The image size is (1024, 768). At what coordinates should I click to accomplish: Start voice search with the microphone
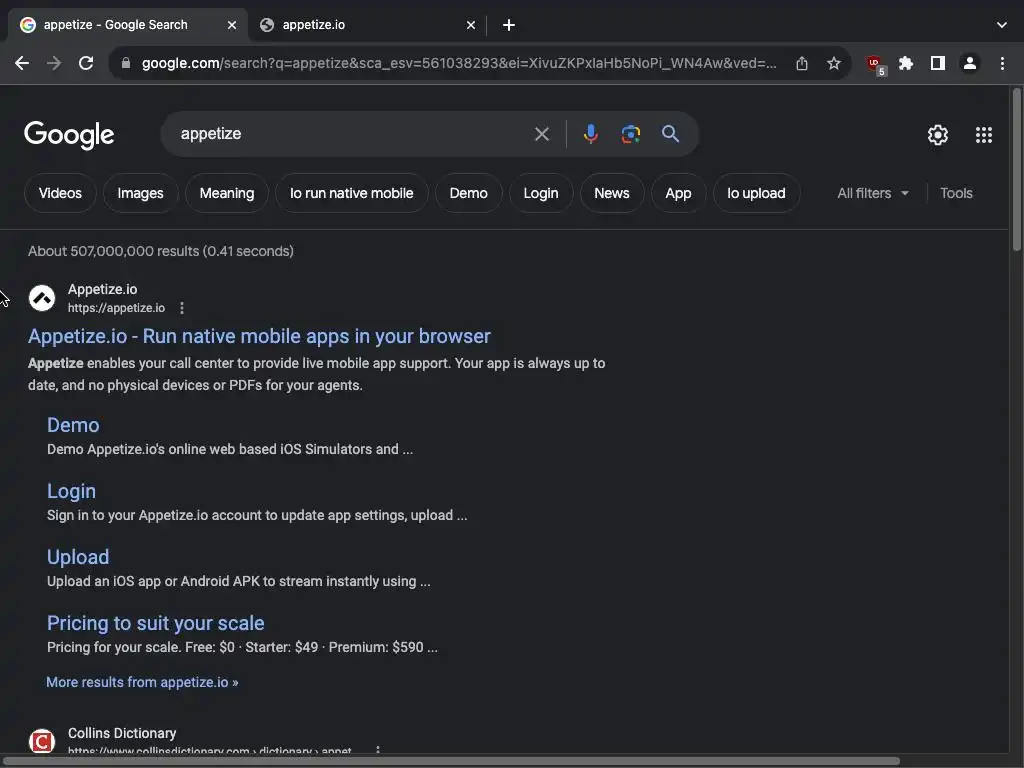point(590,134)
